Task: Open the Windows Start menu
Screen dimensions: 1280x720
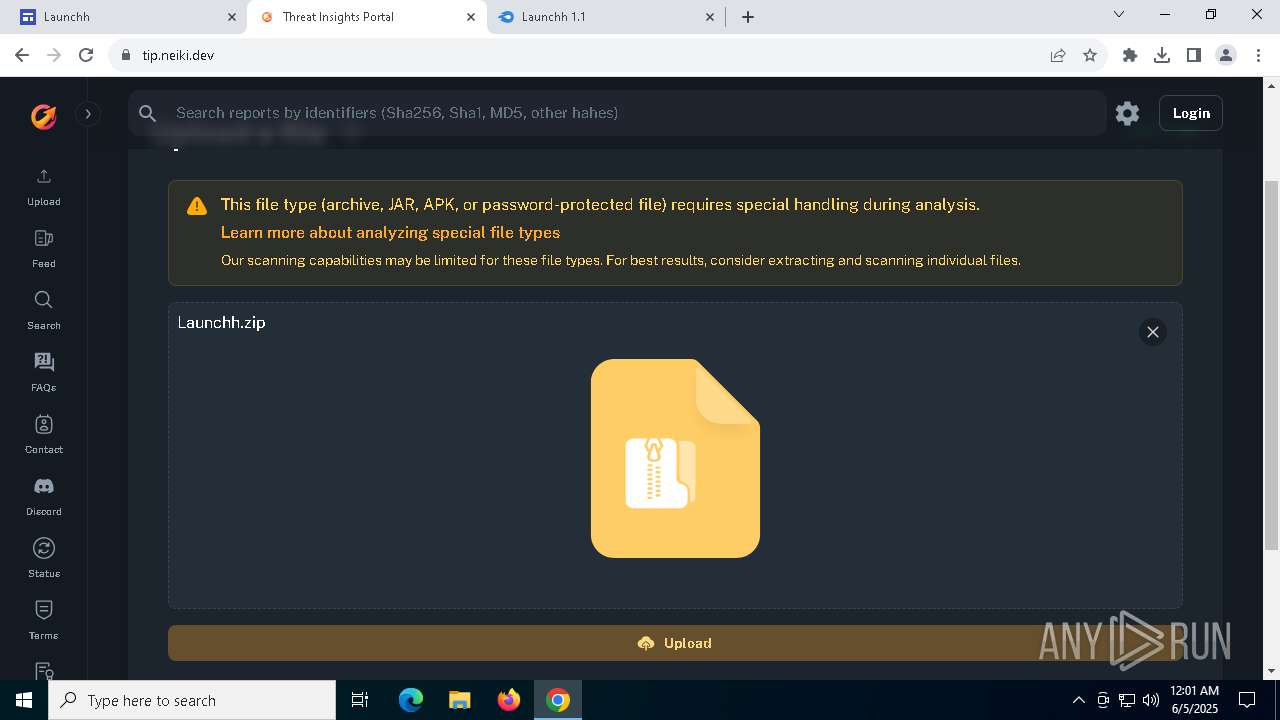Action: [24, 700]
